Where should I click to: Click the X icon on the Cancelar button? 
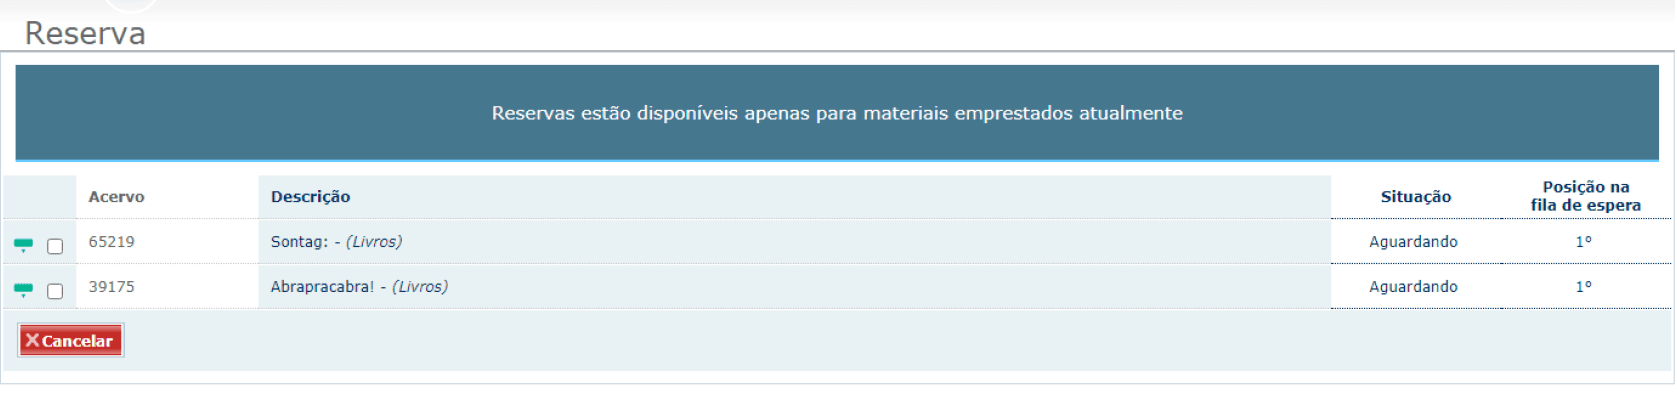32,341
